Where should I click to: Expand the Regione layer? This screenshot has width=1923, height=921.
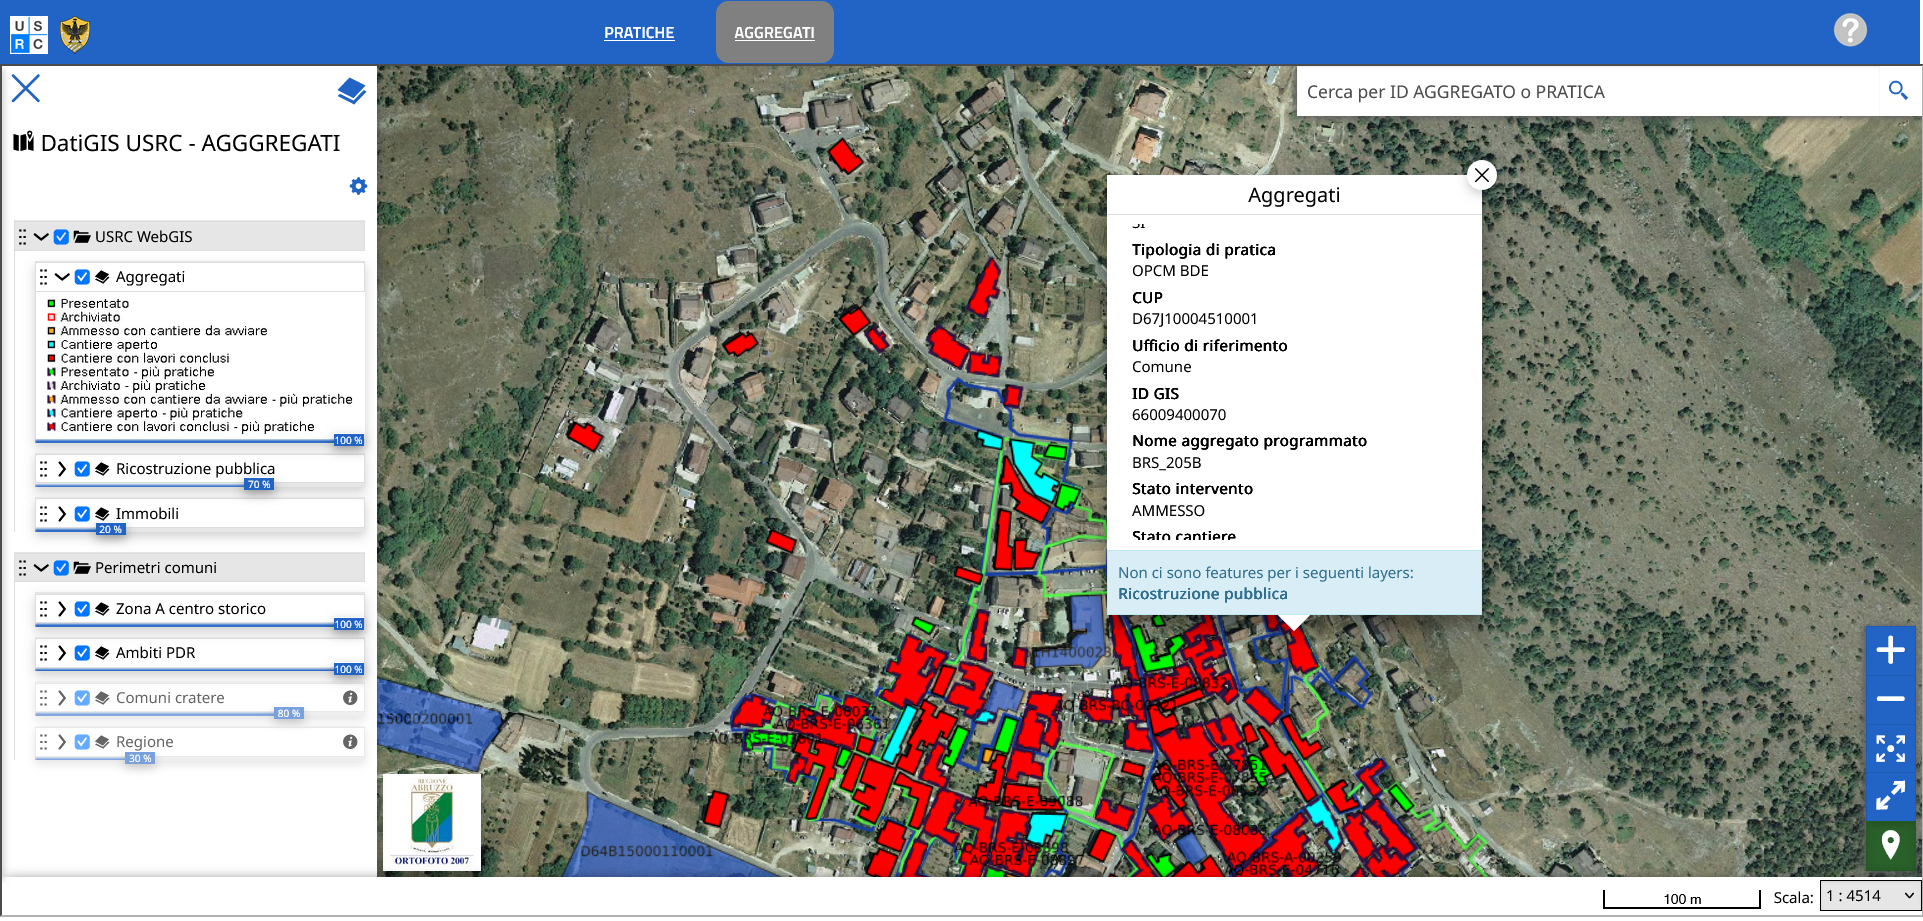pyautogui.click(x=62, y=742)
